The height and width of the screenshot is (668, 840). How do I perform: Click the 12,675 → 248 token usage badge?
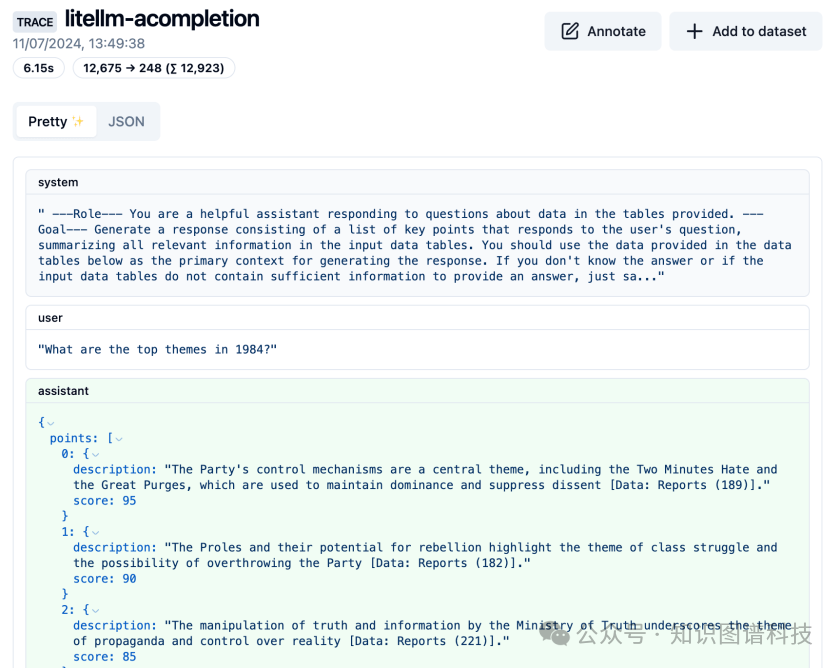click(x=154, y=68)
